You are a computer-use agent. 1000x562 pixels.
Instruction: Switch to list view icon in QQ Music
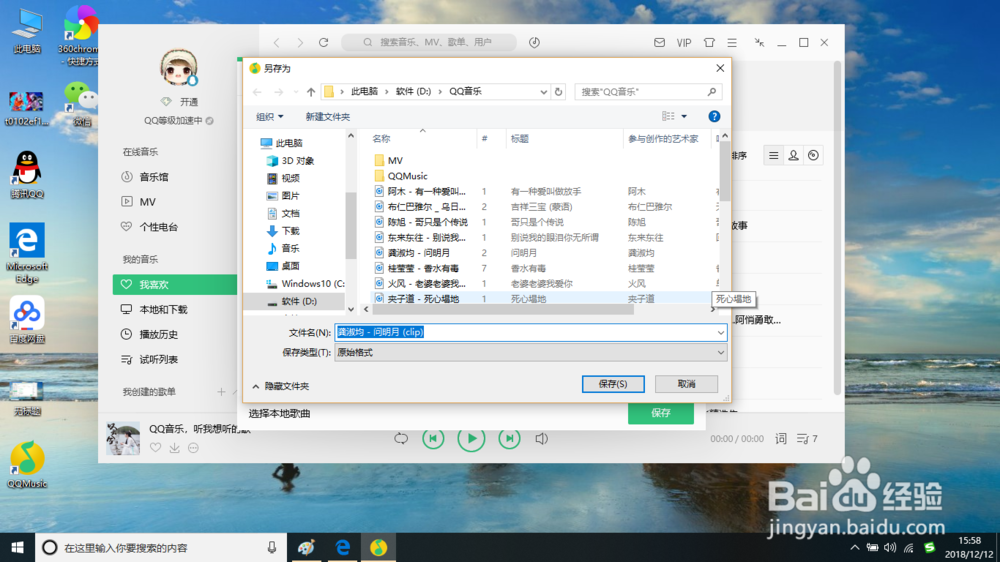774,155
